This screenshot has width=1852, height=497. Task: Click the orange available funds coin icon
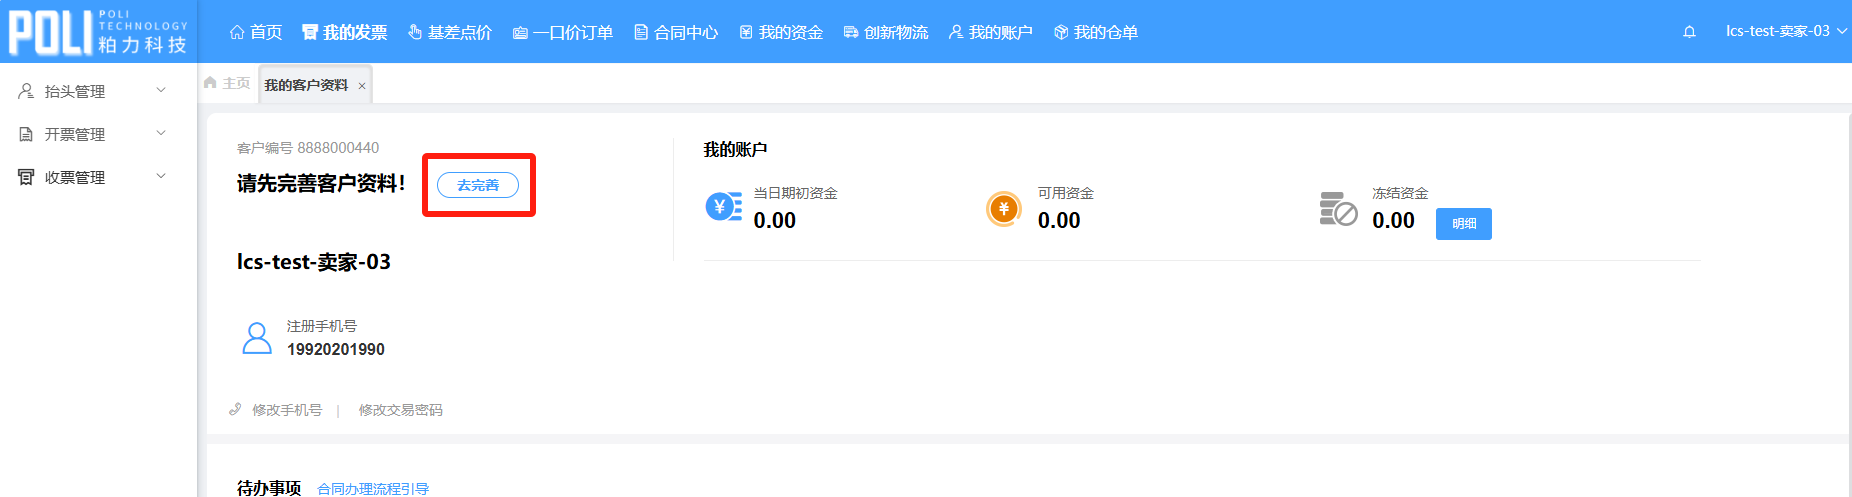(x=1003, y=208)
